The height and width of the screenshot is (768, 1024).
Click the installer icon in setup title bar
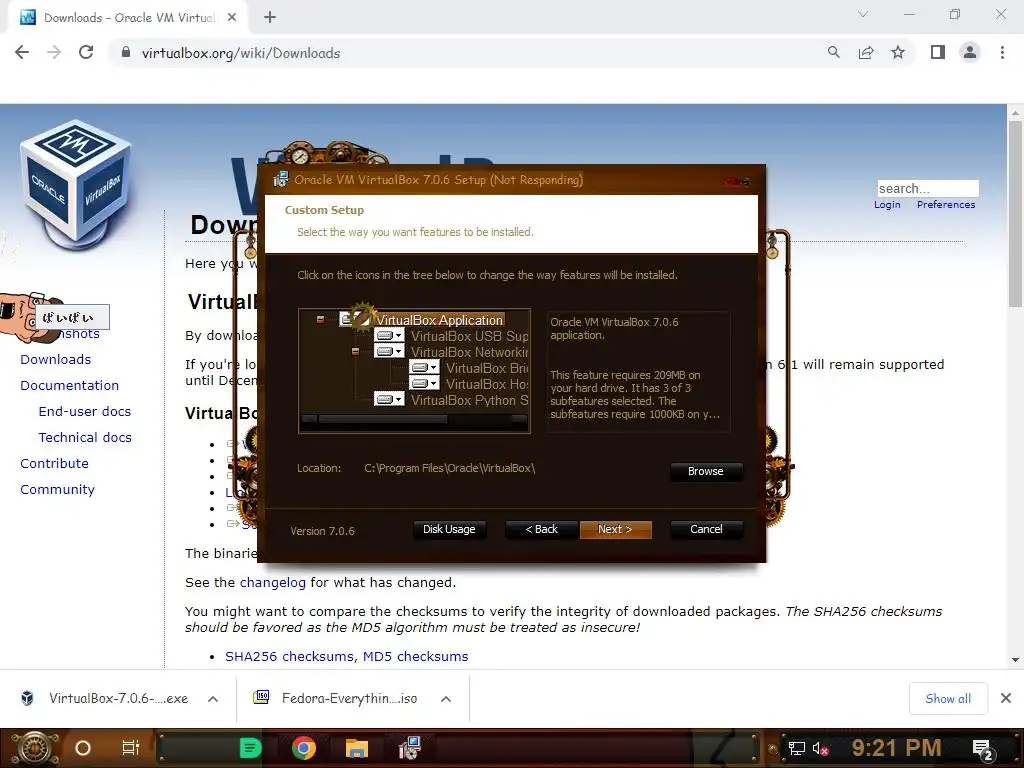(x=281, y=180)
